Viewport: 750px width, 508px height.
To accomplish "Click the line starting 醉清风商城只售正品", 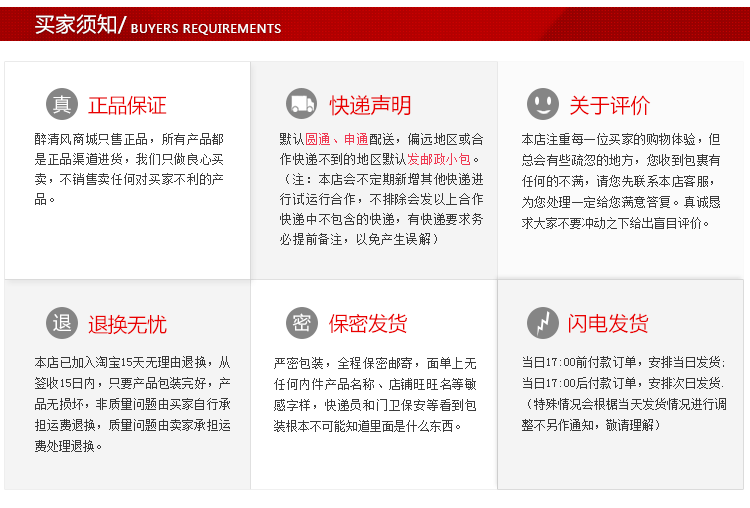I will [x=129, y=139].
